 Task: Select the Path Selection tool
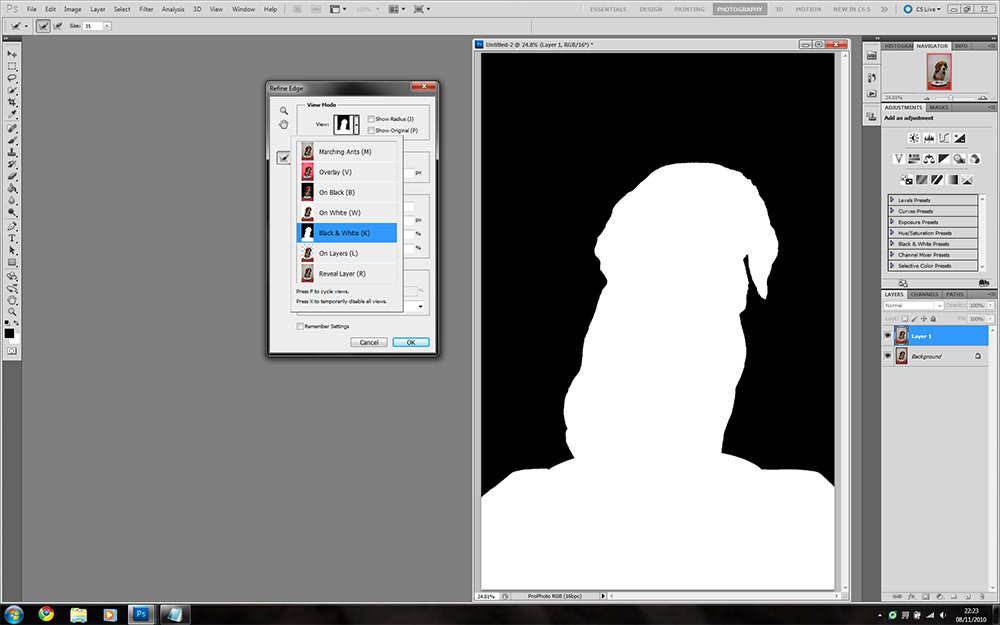11,249
